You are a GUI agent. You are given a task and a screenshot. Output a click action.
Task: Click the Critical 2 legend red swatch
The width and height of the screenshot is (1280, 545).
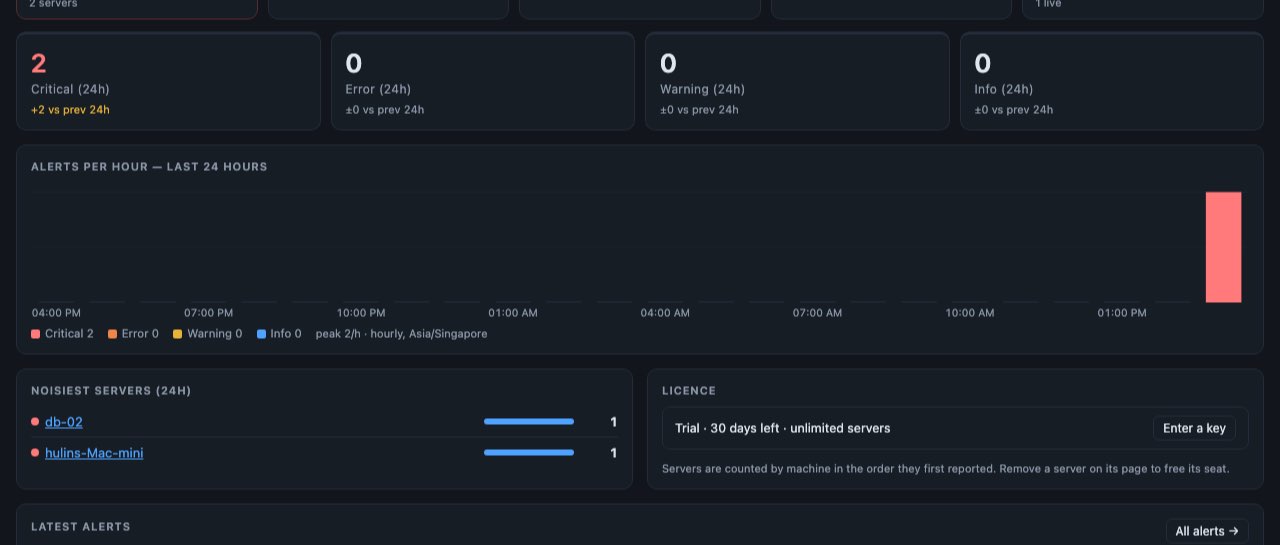tap(36, 334)
